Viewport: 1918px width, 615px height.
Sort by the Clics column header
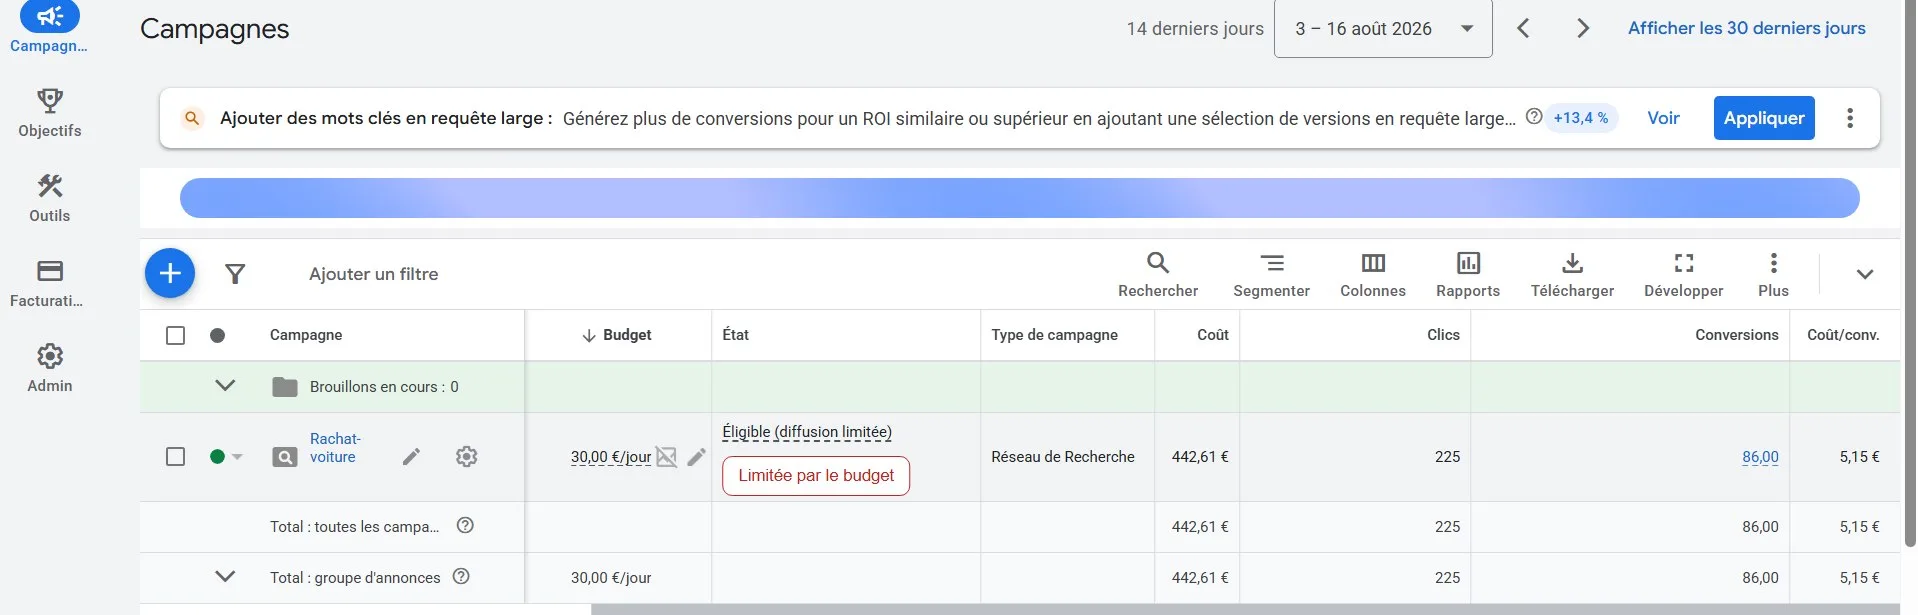(1443, 335)
